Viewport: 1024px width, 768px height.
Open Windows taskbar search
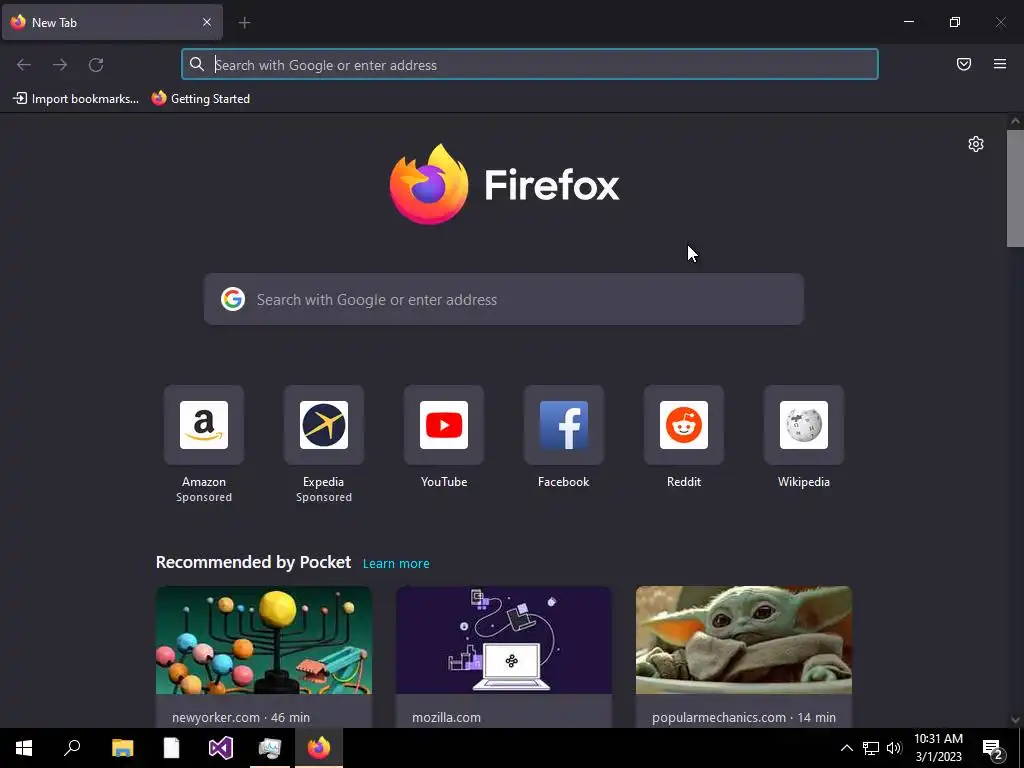(x=72, y=748)
